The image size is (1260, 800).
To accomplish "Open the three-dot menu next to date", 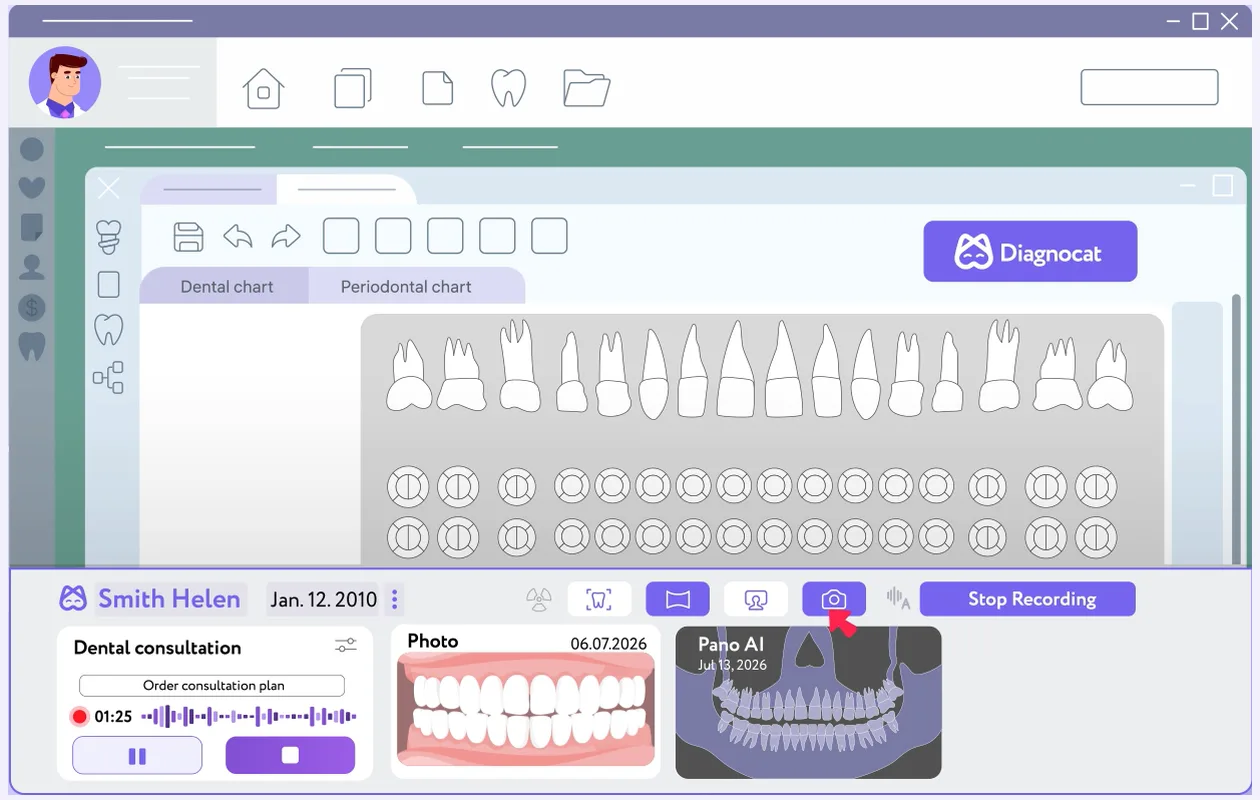I will point(394,599).
